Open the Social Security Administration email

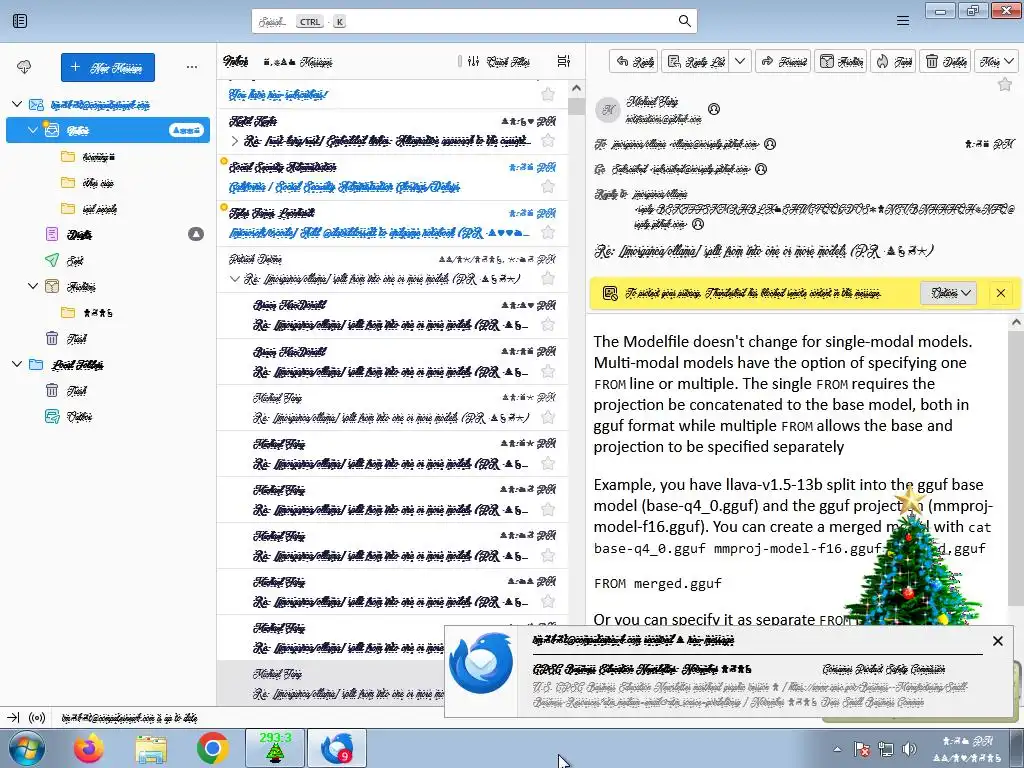[392, 177]
